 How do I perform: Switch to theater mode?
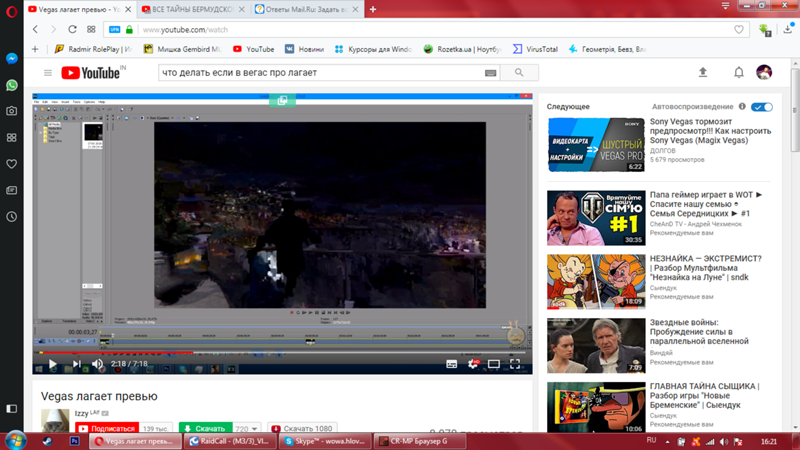tap(494, 364)
